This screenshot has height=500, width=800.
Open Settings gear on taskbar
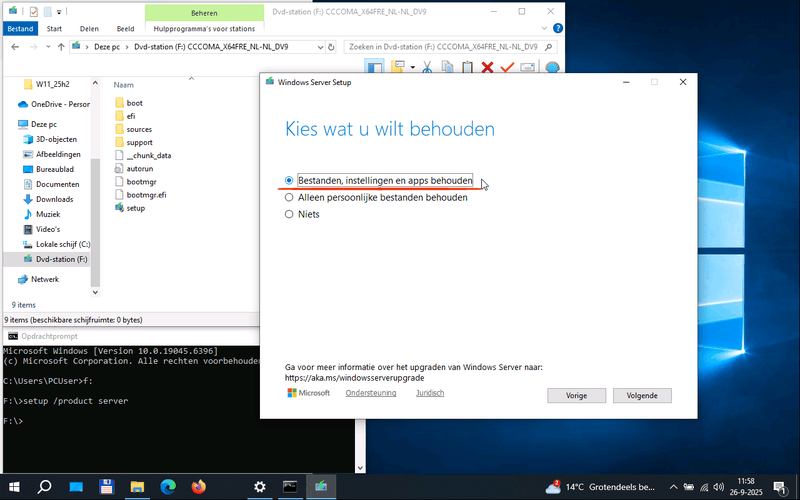coord(260,487)
